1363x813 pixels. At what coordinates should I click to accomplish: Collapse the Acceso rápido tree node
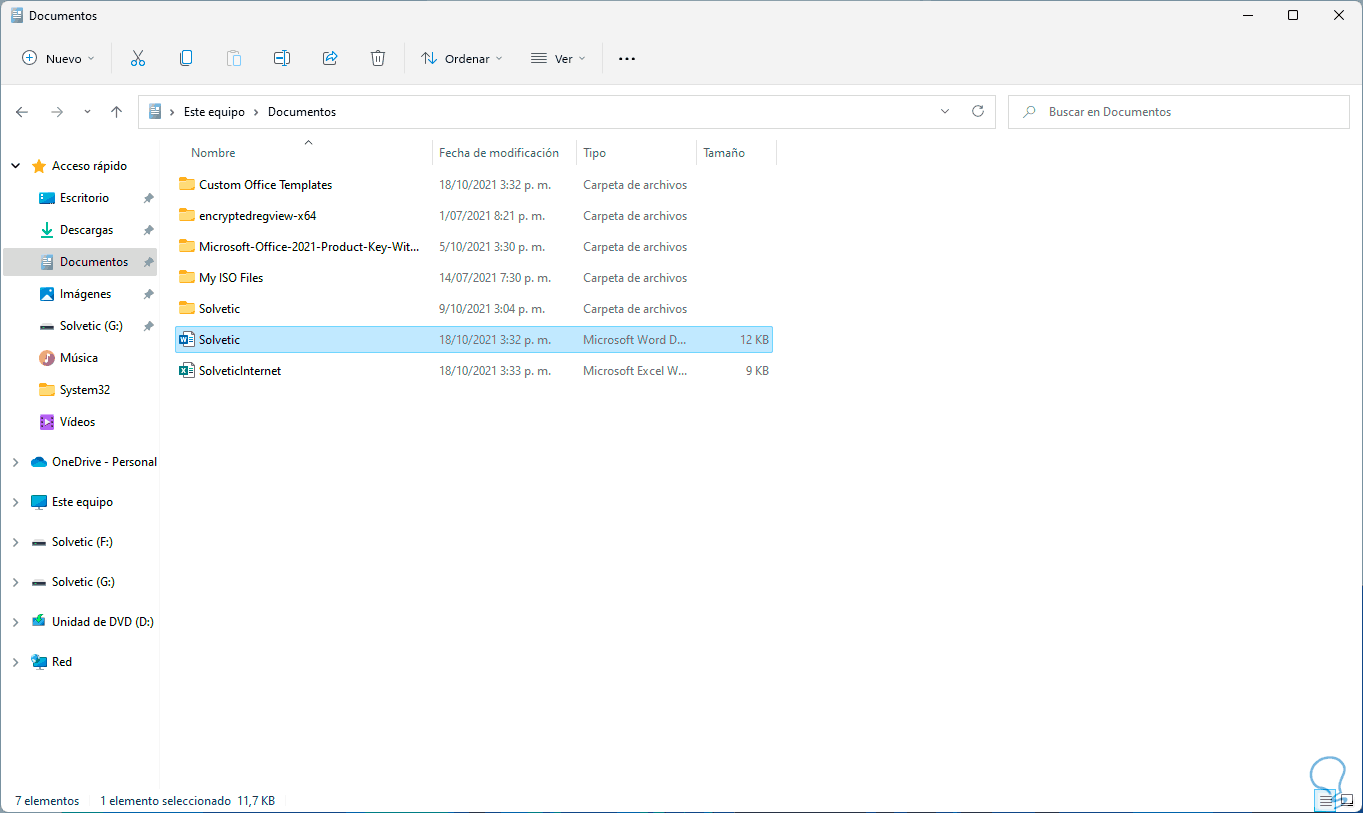[15, 166]
